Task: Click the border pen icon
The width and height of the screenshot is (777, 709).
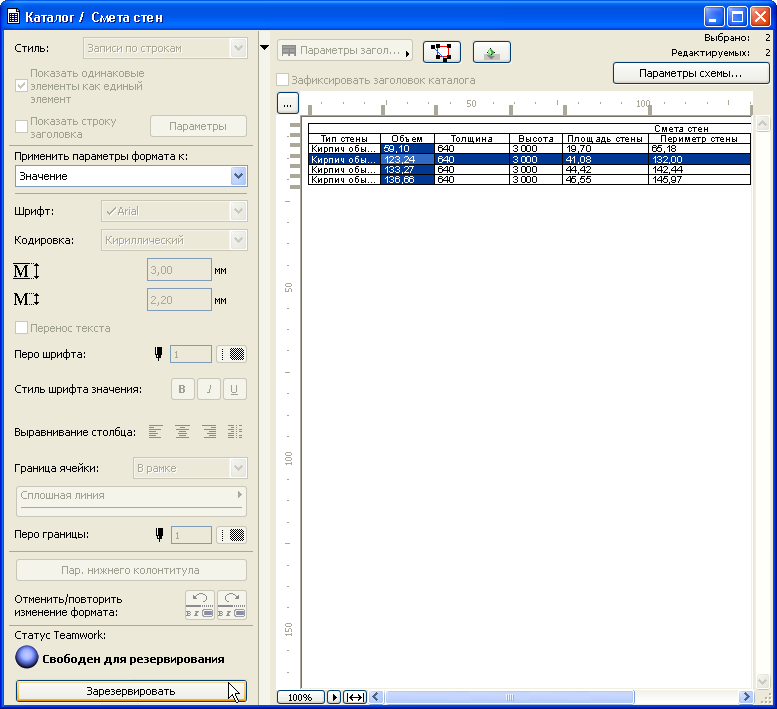Action: (159, 535)
